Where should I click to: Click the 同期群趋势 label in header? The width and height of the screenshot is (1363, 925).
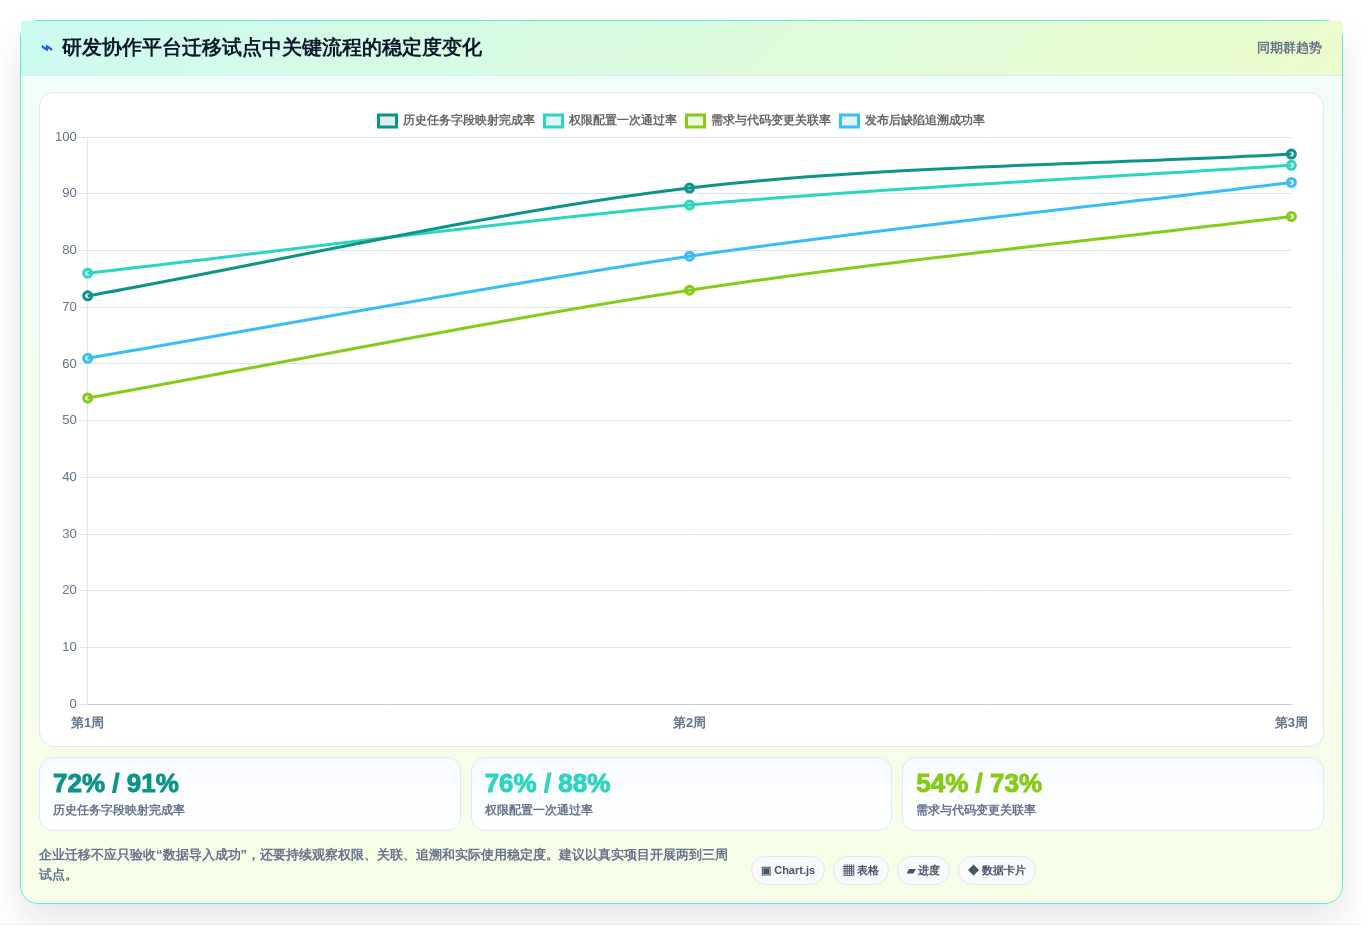tap(1289, 48)
